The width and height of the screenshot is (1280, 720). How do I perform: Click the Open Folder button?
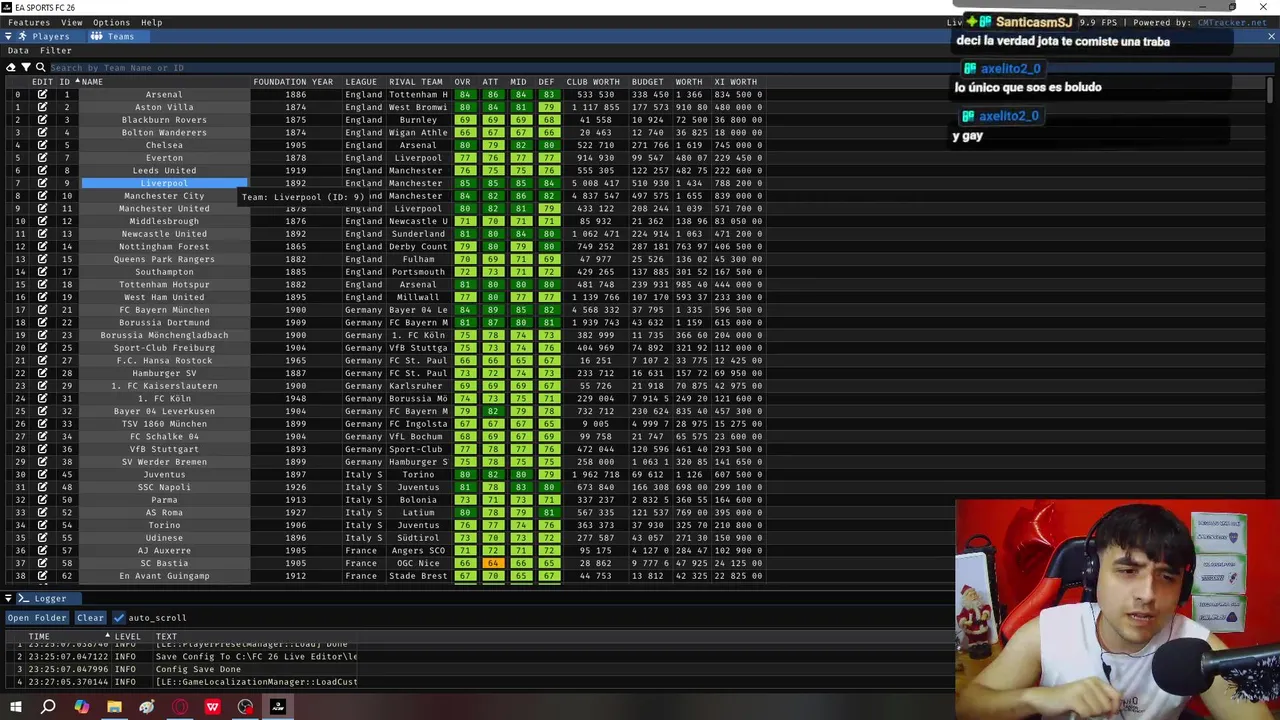pos(37,618)
